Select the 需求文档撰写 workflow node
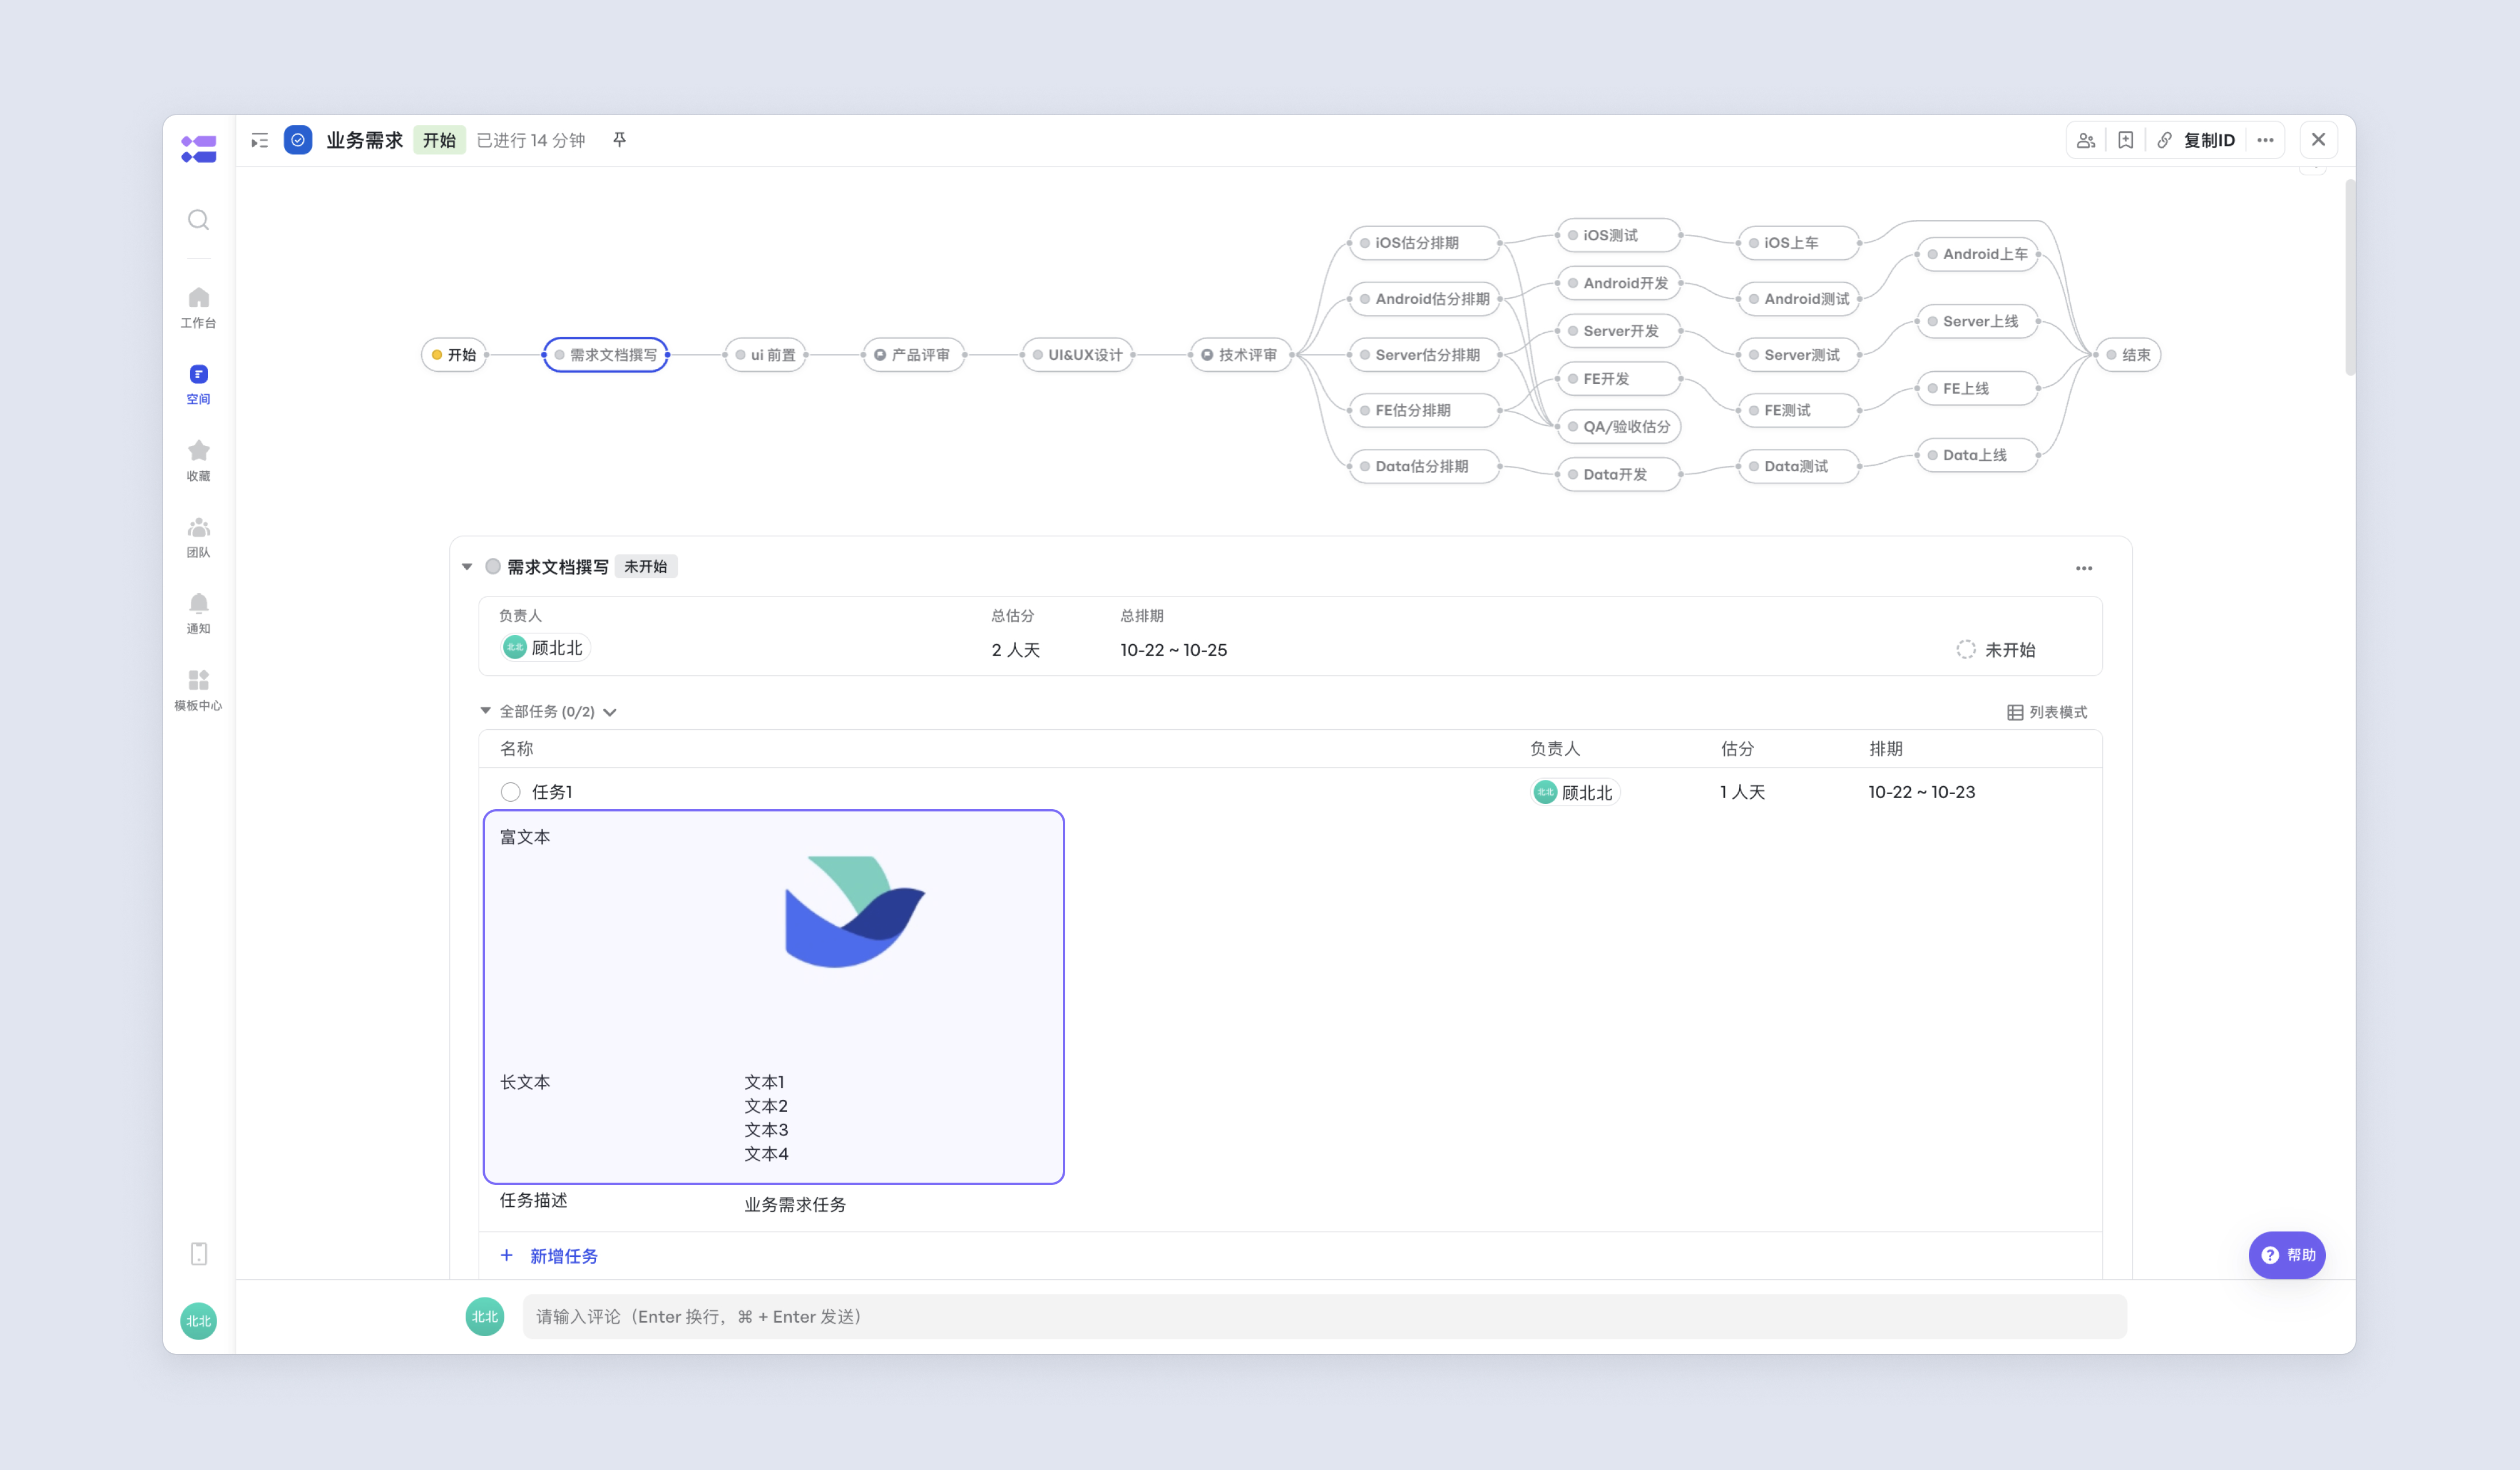The image size is (2520, 1470). (606, 355)
